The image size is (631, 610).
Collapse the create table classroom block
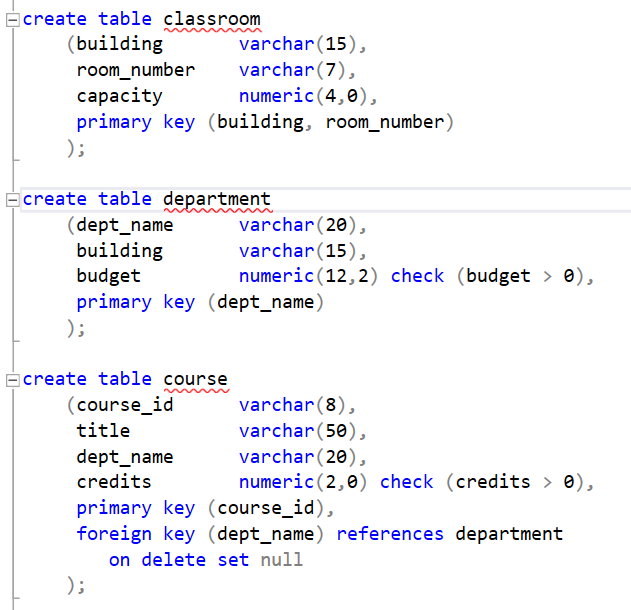[12, 20]
